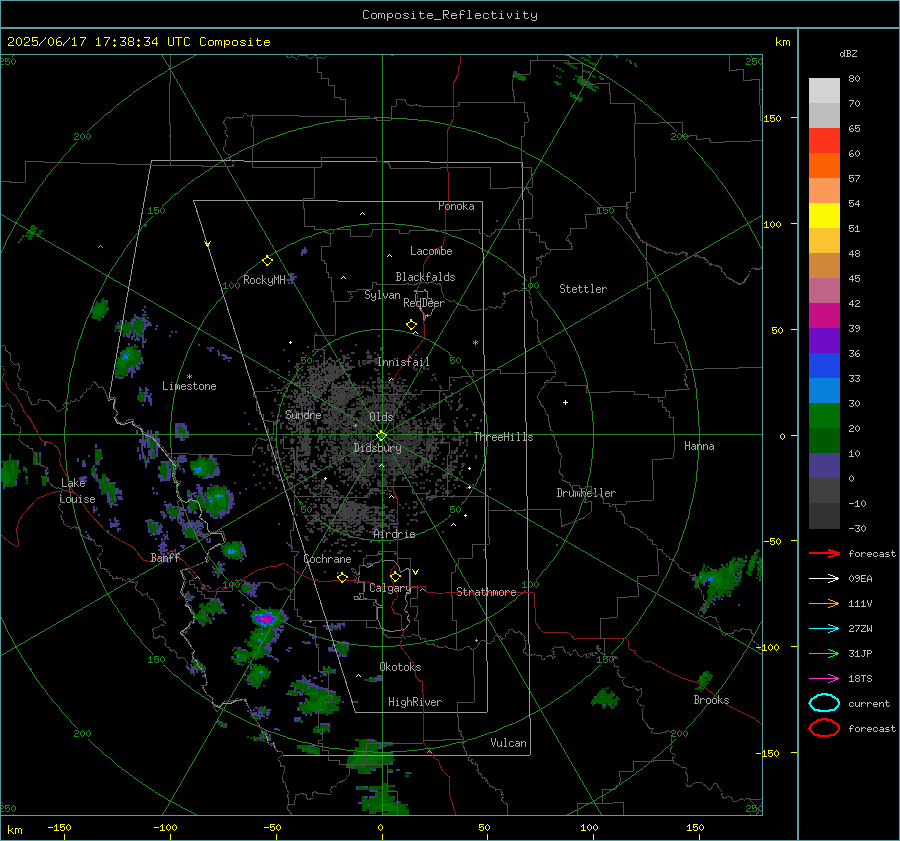Click the white plus marker west of Hanna

point(565,402)
